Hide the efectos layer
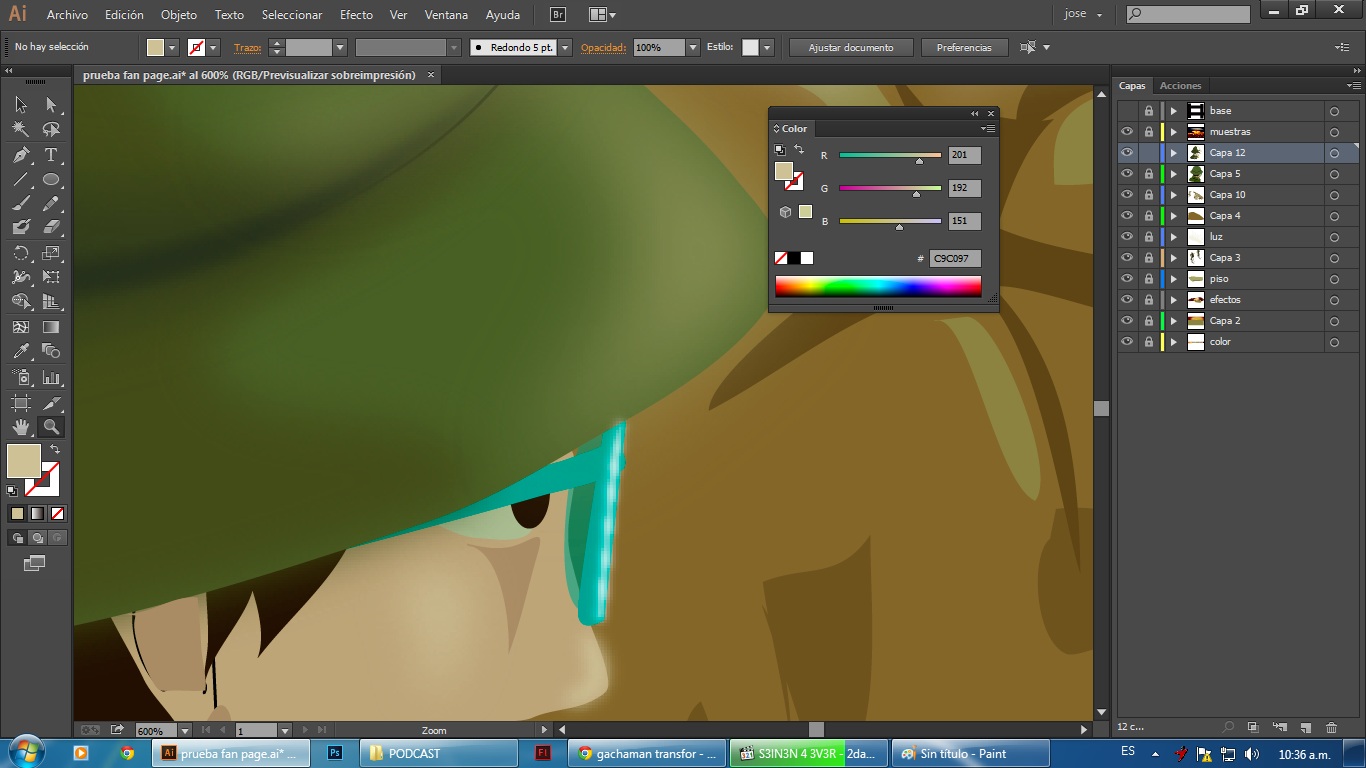The image size is (1366, 768). click(x=1127, y=300)
